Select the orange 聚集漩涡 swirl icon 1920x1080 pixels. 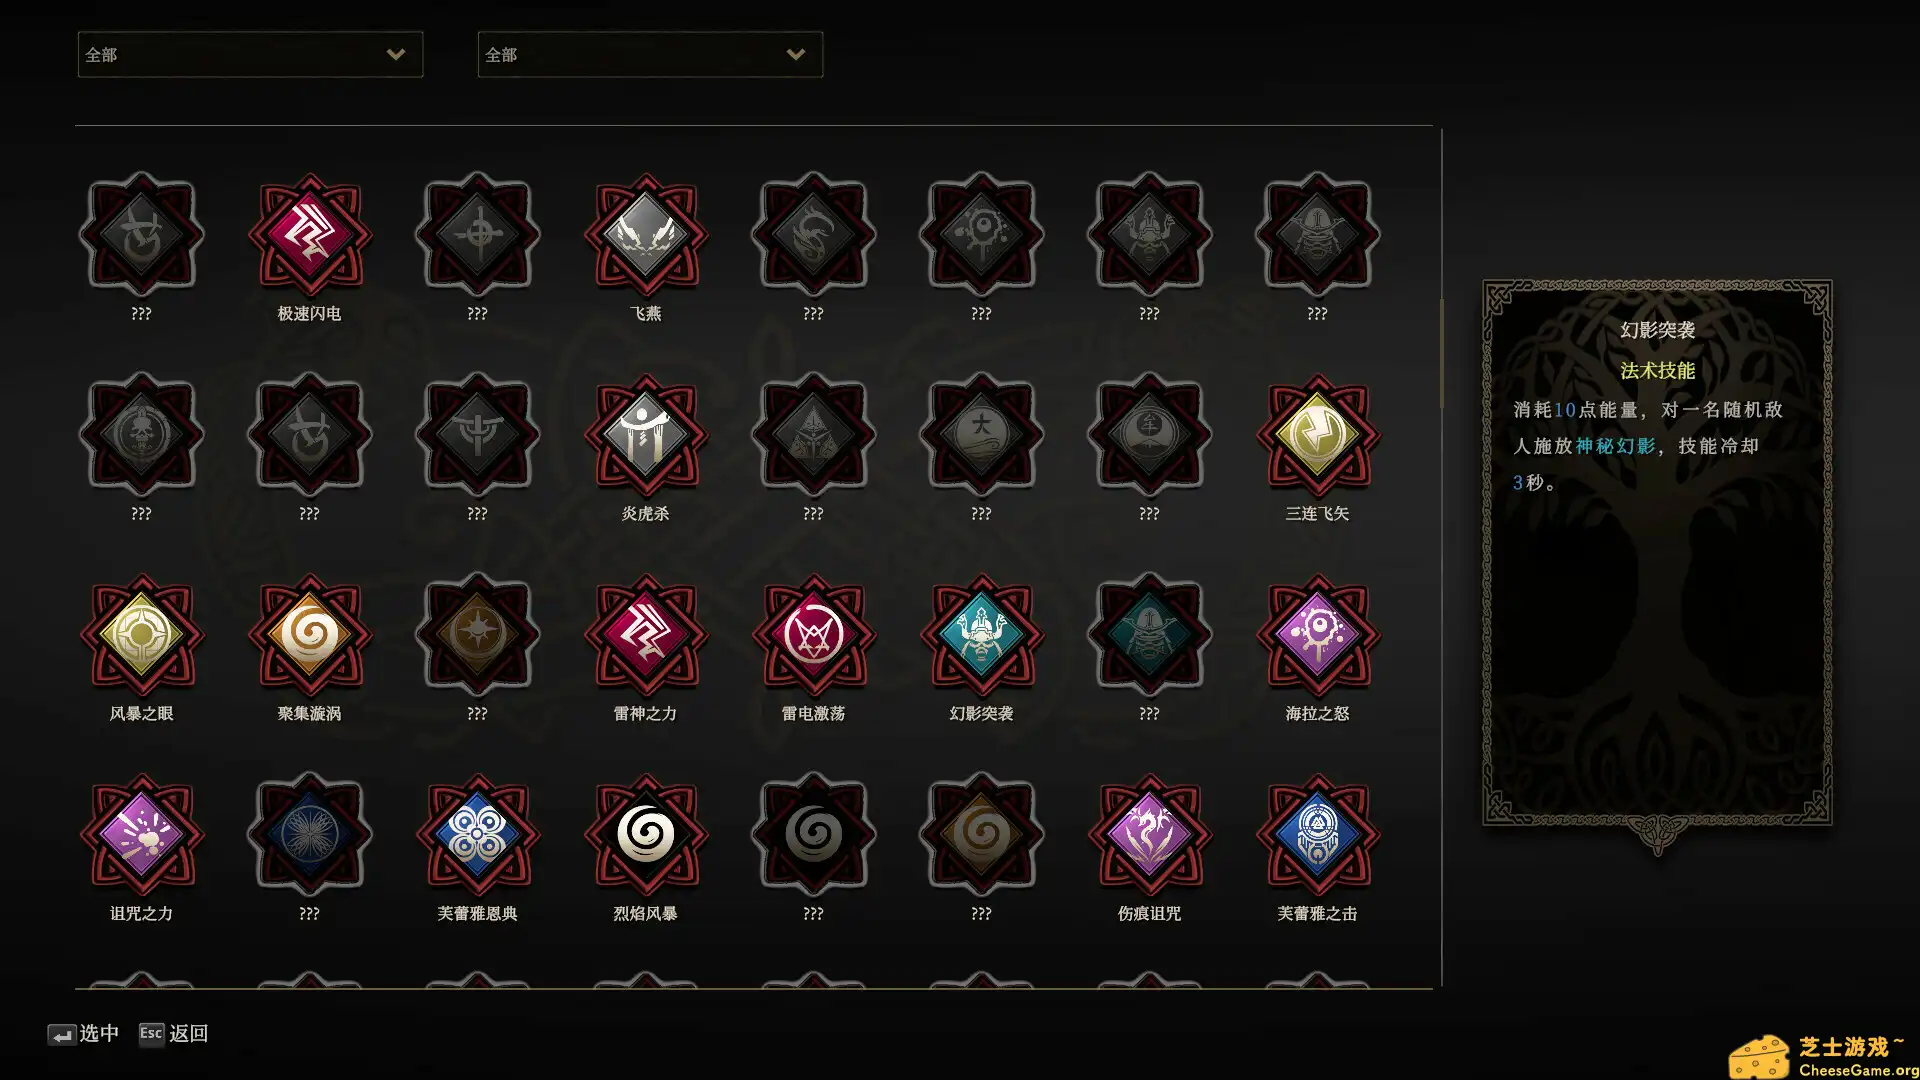coord(309,634)
